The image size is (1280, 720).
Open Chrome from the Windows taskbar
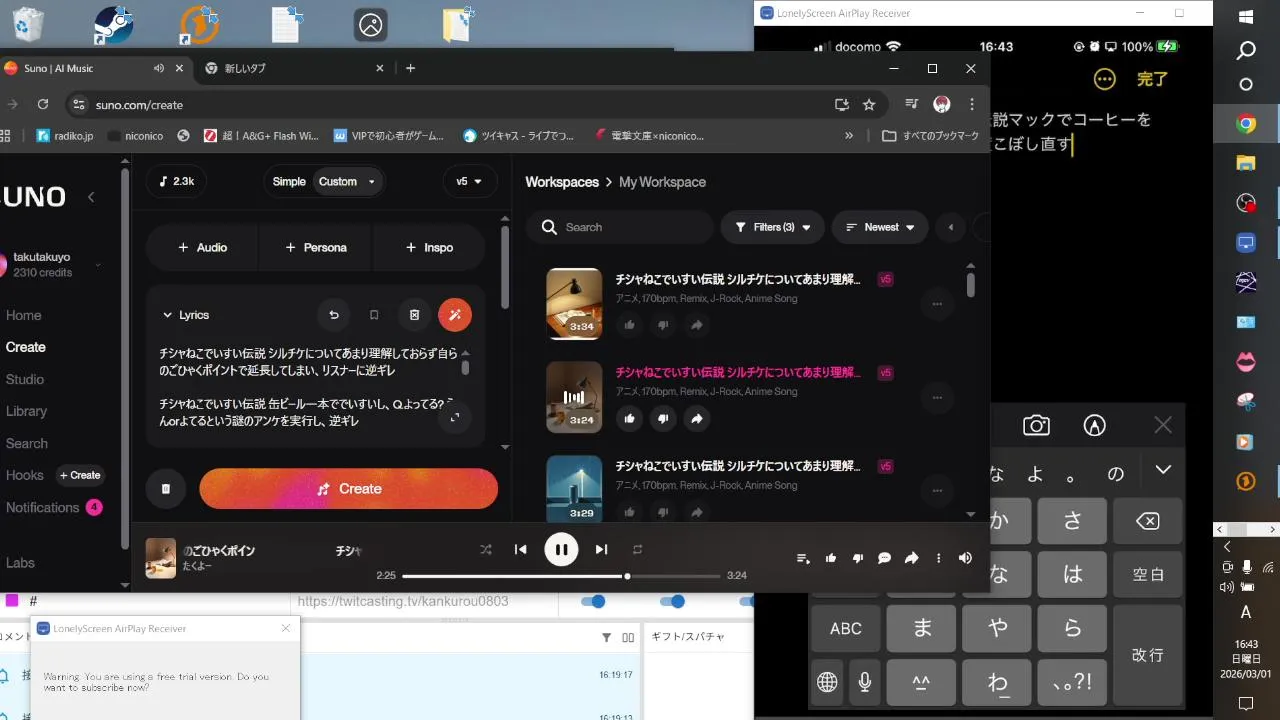coord(1246,124)
